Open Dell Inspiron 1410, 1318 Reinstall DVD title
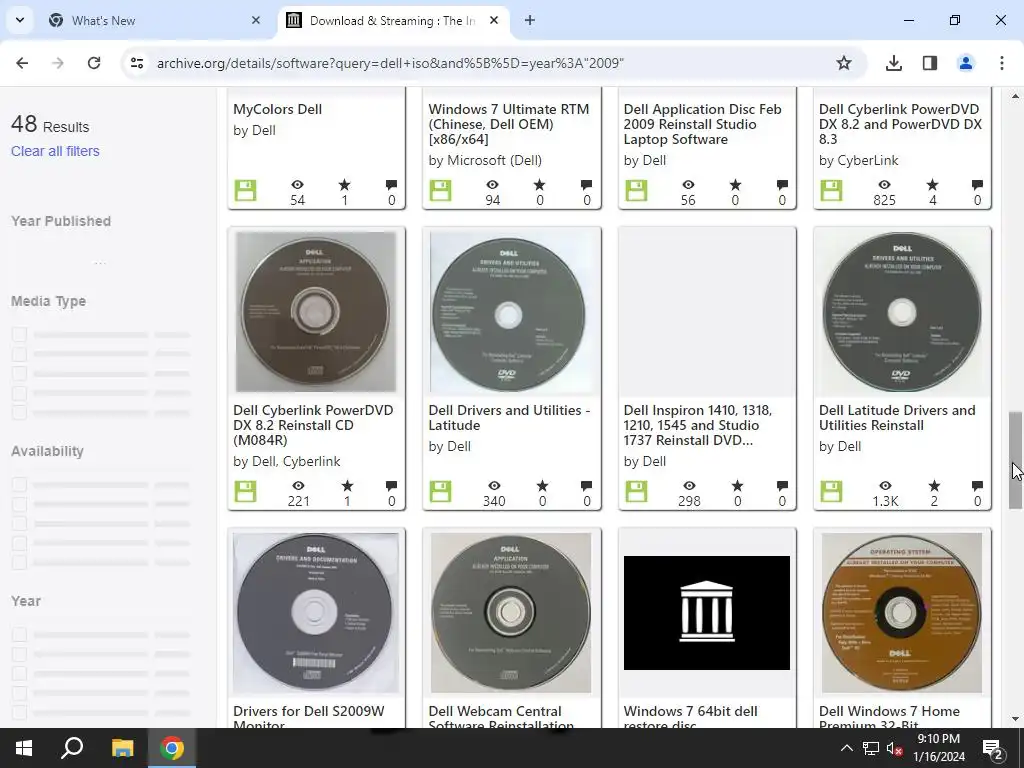1024x768 pixels. [697, 425]
